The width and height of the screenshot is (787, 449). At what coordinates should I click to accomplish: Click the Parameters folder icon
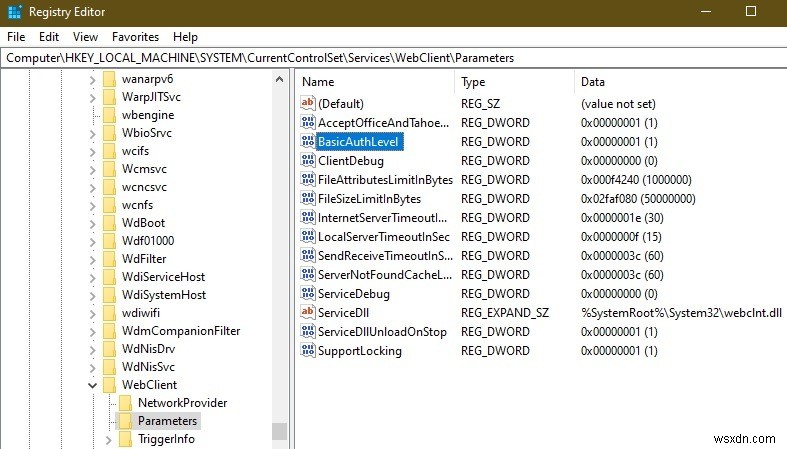pyautogui.click(x=125, y=421)
